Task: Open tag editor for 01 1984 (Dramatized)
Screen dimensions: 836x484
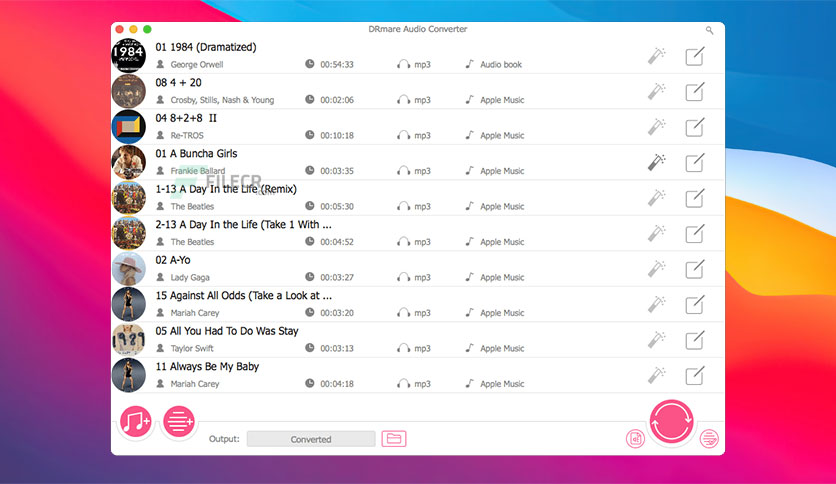Action: click(695, 56)
